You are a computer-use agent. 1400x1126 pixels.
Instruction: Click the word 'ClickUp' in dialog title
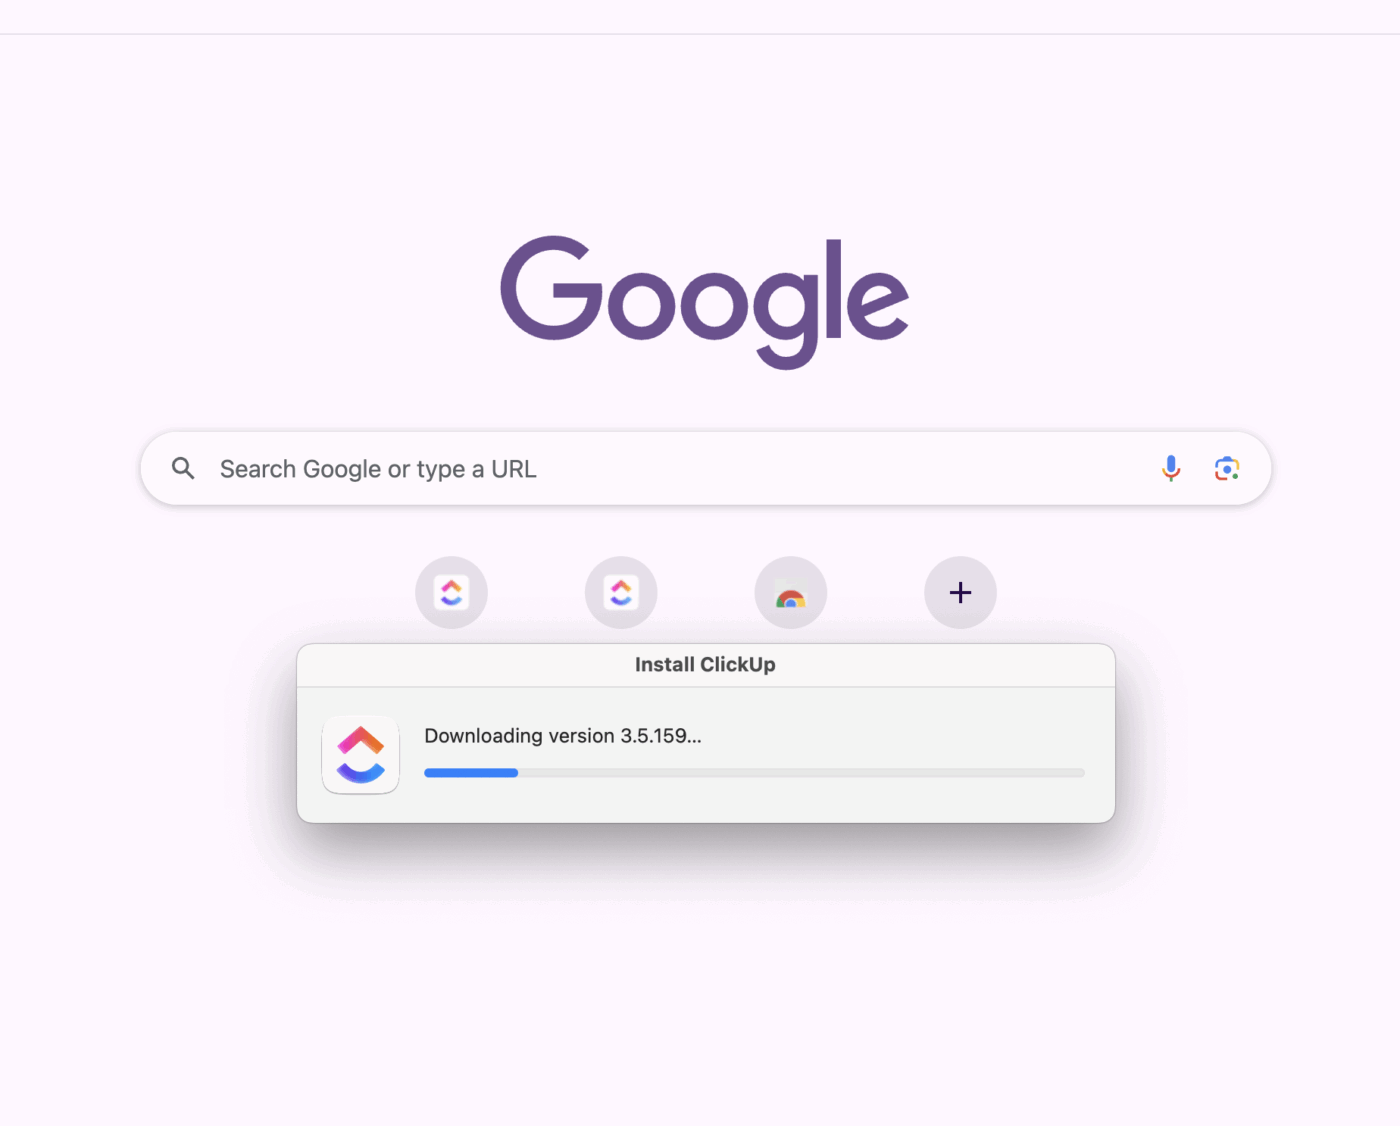coord(738,665)
